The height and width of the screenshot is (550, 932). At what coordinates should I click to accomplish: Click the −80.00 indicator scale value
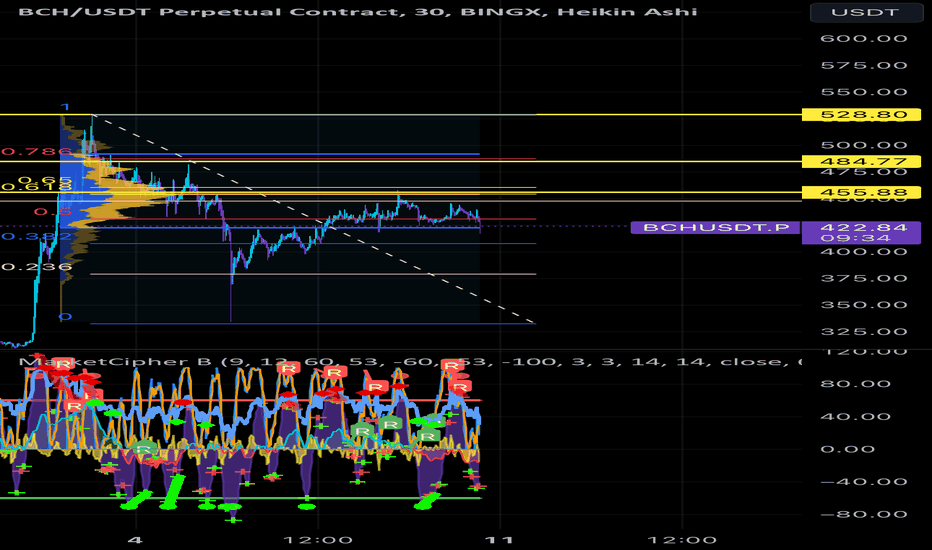pos(864,515)
